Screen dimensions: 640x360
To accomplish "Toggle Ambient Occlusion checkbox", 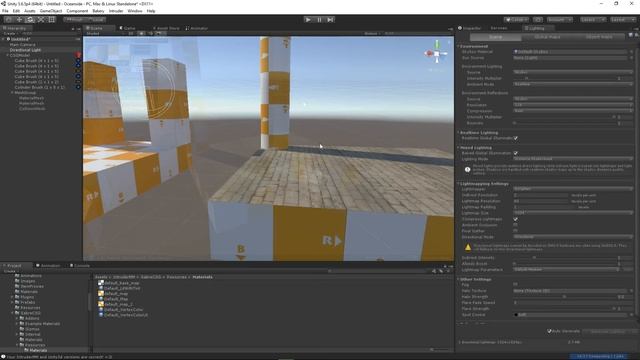I will pyautogui.click(x=516, y=225).
